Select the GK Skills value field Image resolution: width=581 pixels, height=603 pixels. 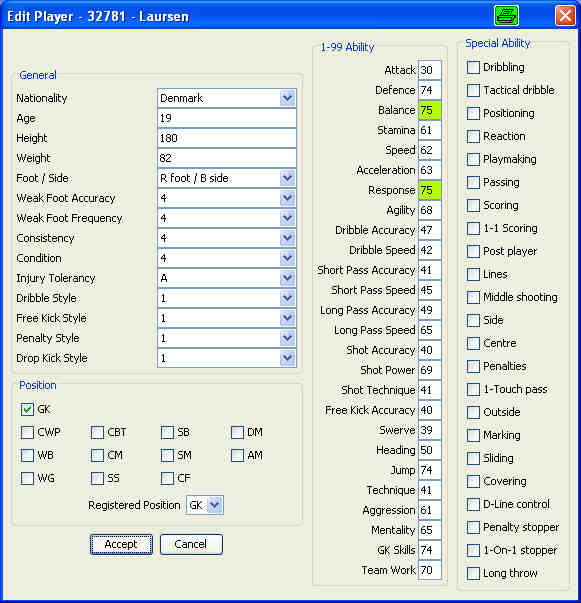pyautogui.click(x=430, y=550)
